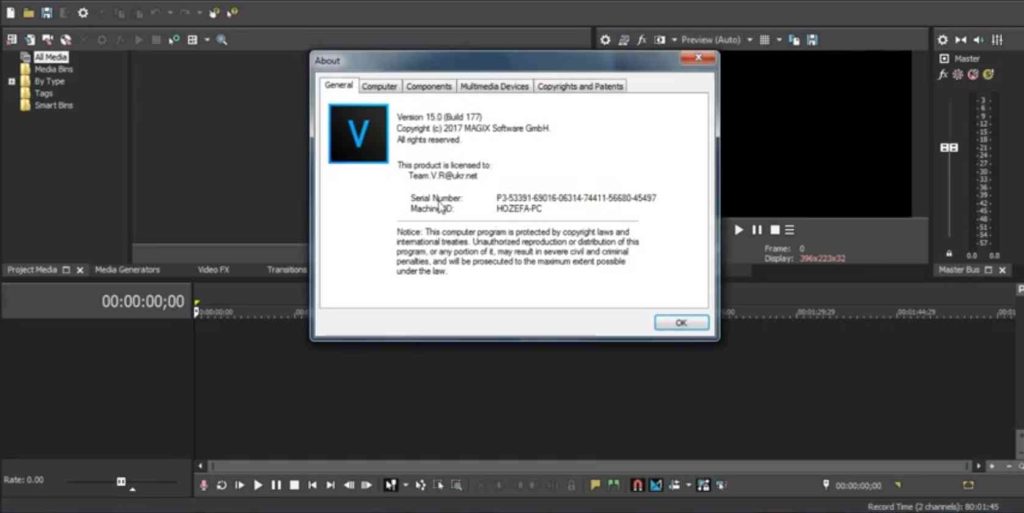The image size is (1024, 513).
Task: Click the magnifier search icon in Project Media
Action: pos(222,40)
